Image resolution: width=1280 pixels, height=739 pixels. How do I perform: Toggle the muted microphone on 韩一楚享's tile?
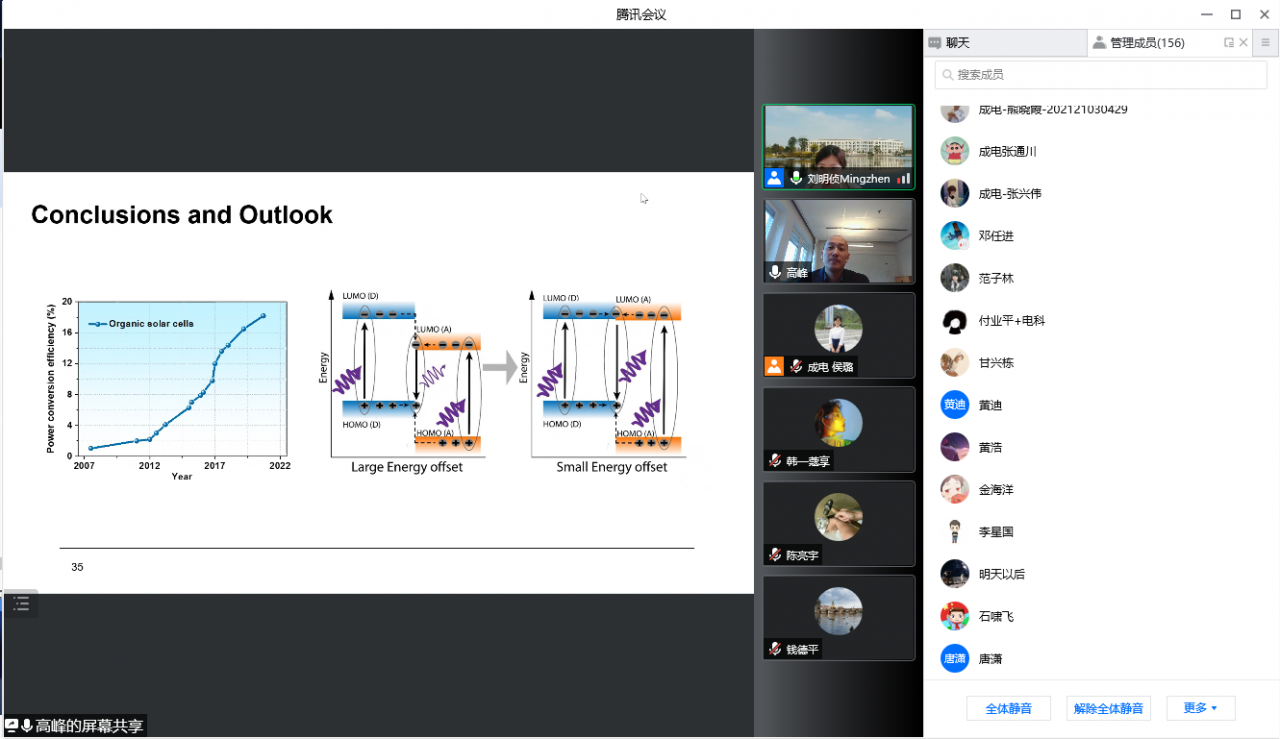(x=775, y=461)
